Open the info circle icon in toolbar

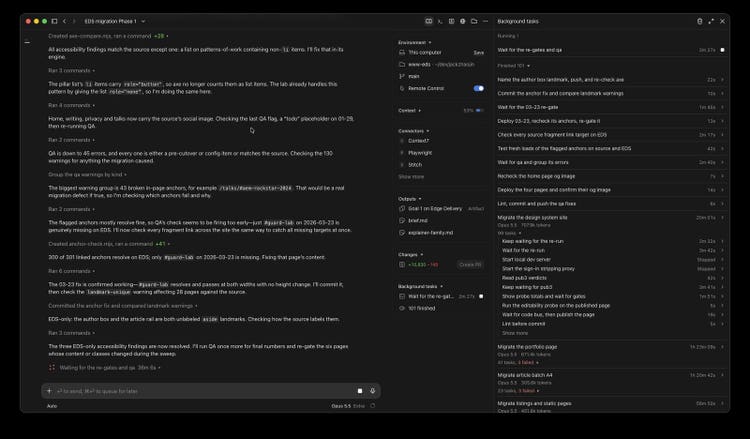(463, 21)
